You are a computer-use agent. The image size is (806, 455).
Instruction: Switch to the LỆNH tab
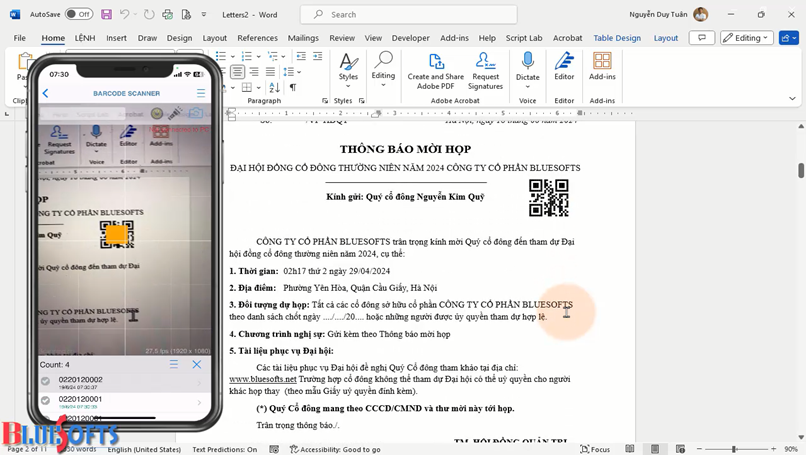coord(85,38)
